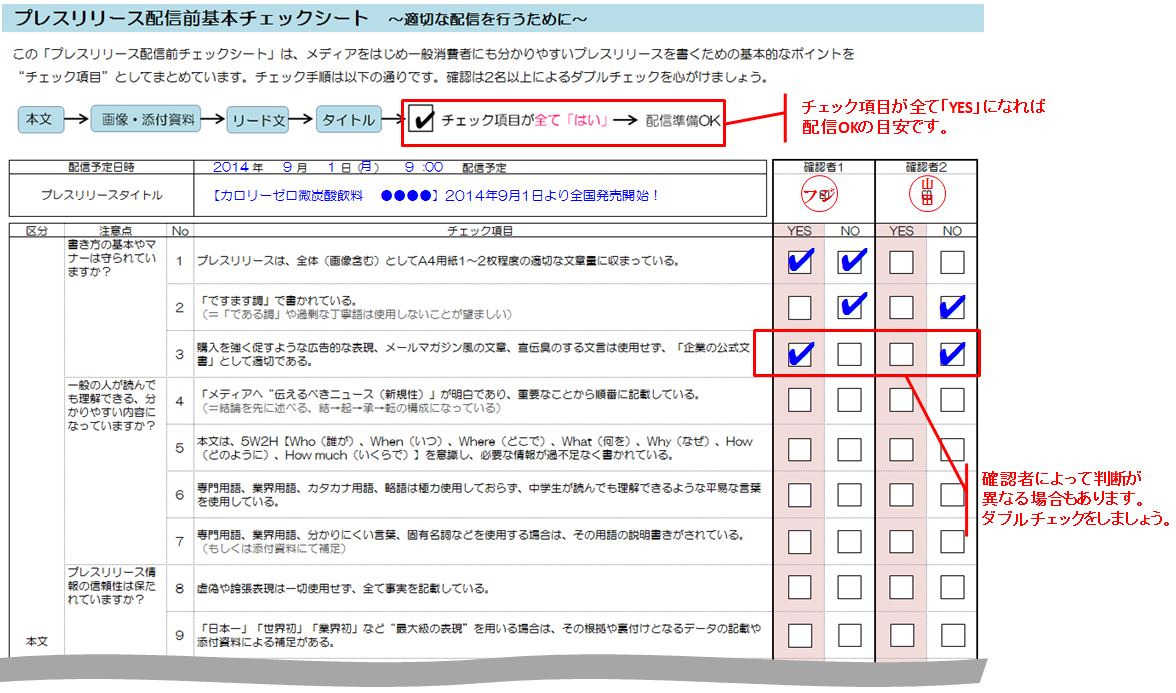Image resolution: width=1176 pixels, height=693 pixels.
Task: Click the large checkmark icon in the flow
Action: (423, 120)
